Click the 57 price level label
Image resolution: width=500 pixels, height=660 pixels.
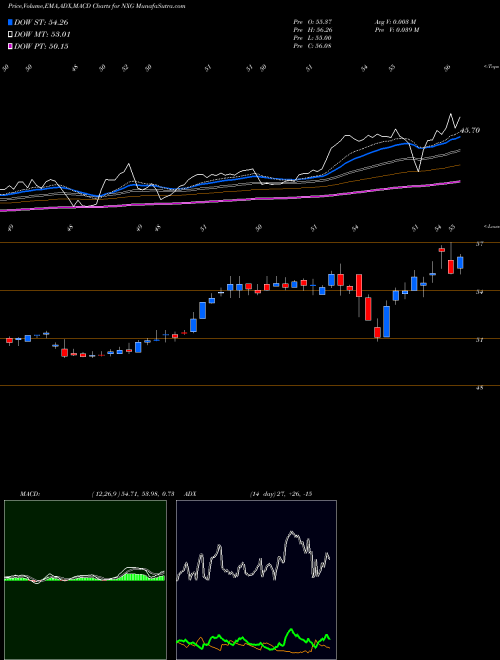(480, 244)
